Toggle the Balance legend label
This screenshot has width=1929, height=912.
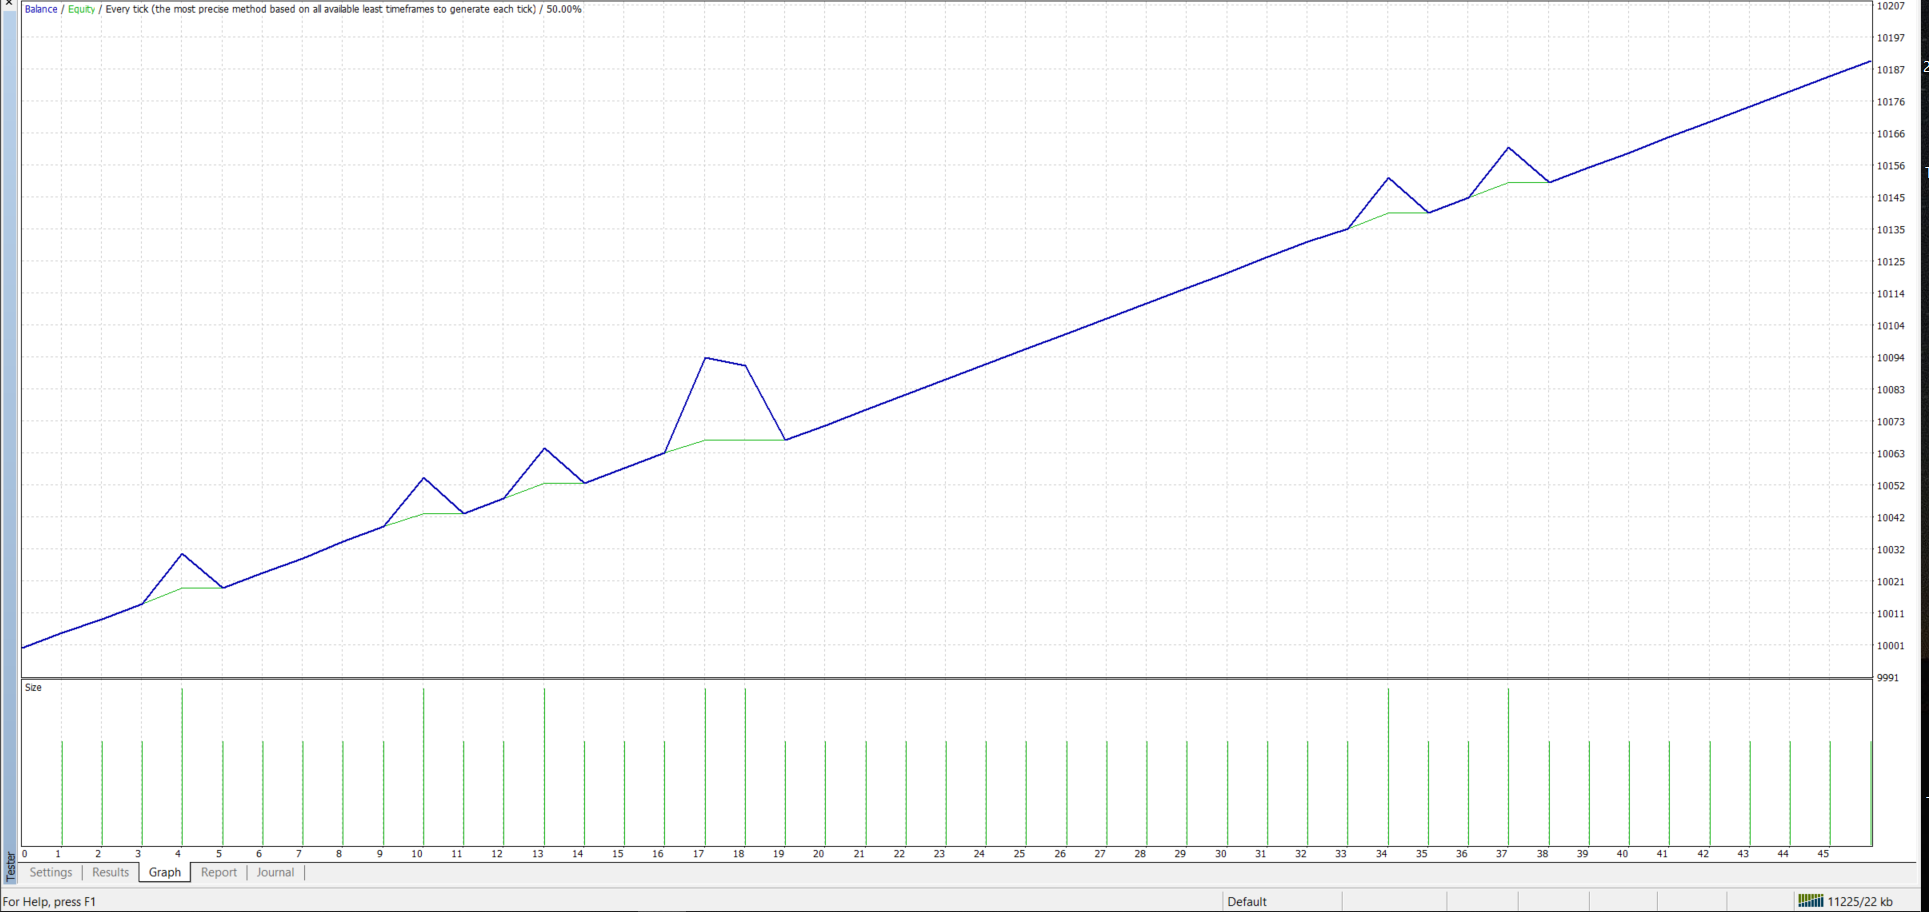[40, 8]
